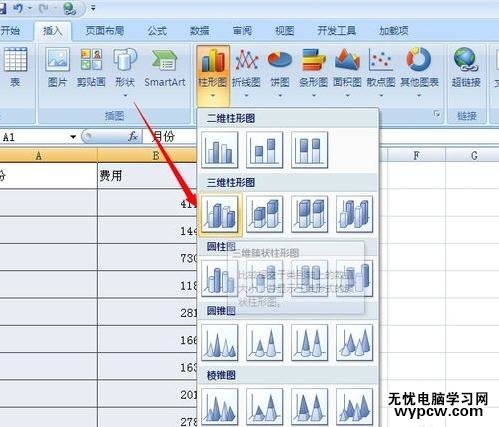
Task: Insert a 图片 picture
Action: tap(57, 68)
